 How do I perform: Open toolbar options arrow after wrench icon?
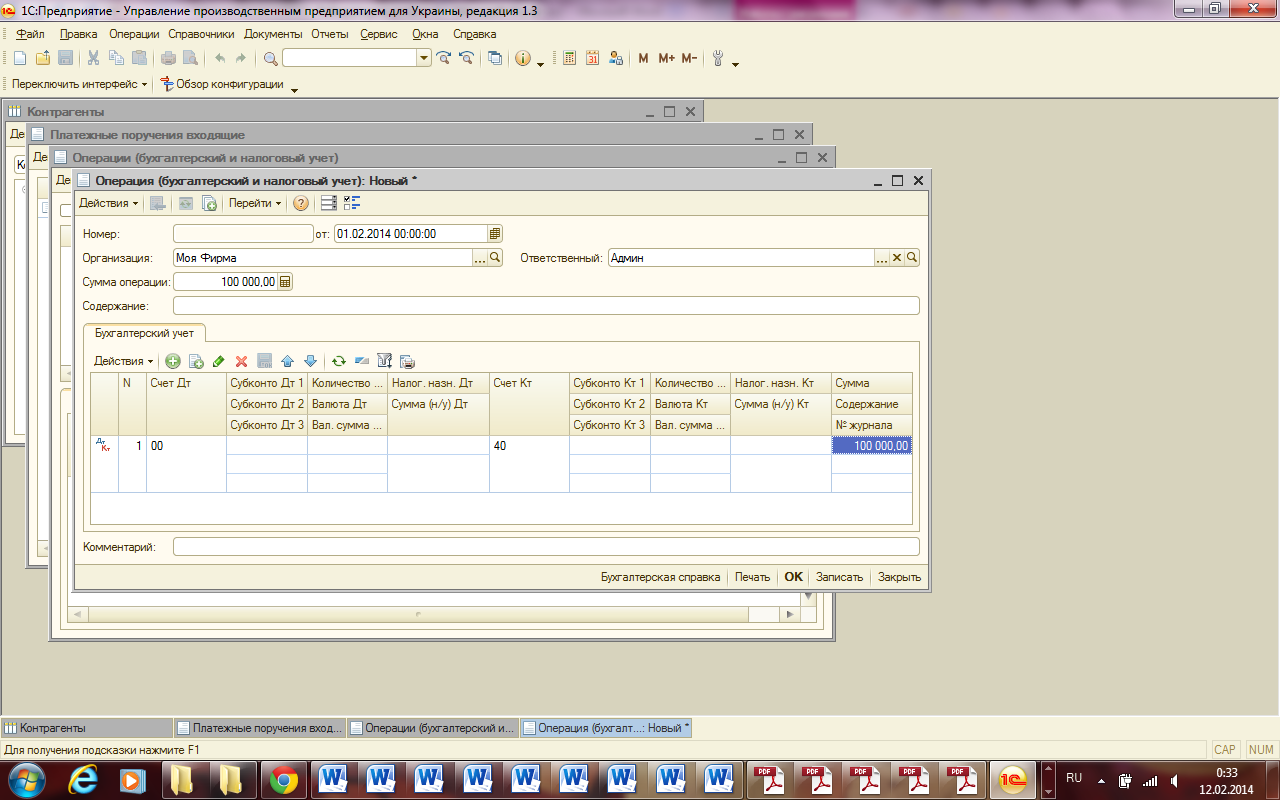pyautogui.click(x=736, y=64)
